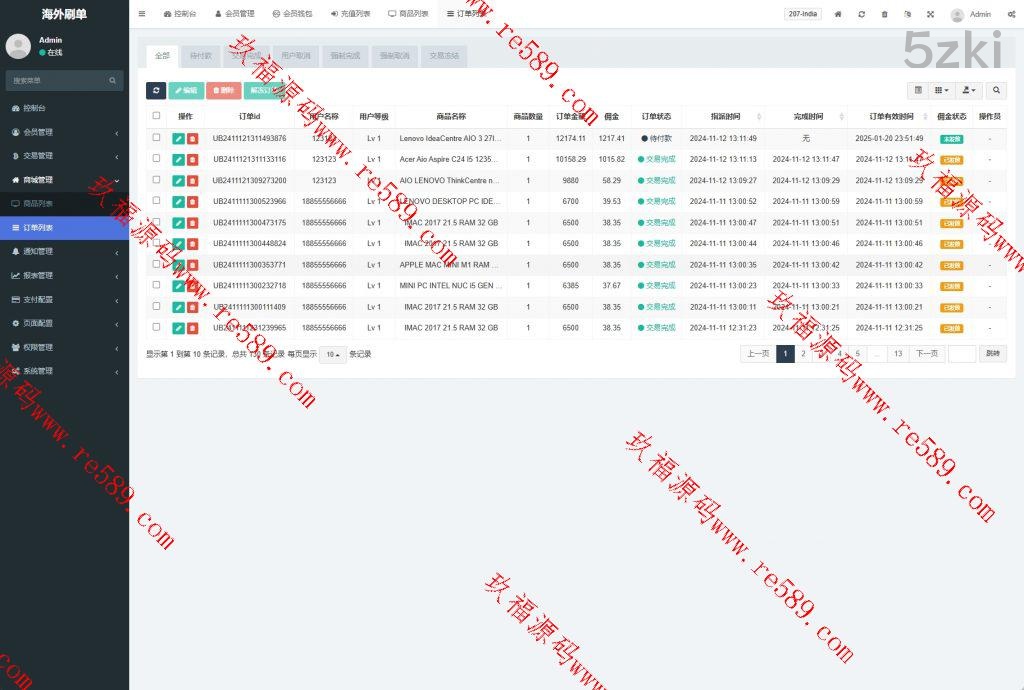Tick checkbox for order UB24111213111493876
Image resolution: width=1024 pixels, height=690 pixels.
pos(156,138)
